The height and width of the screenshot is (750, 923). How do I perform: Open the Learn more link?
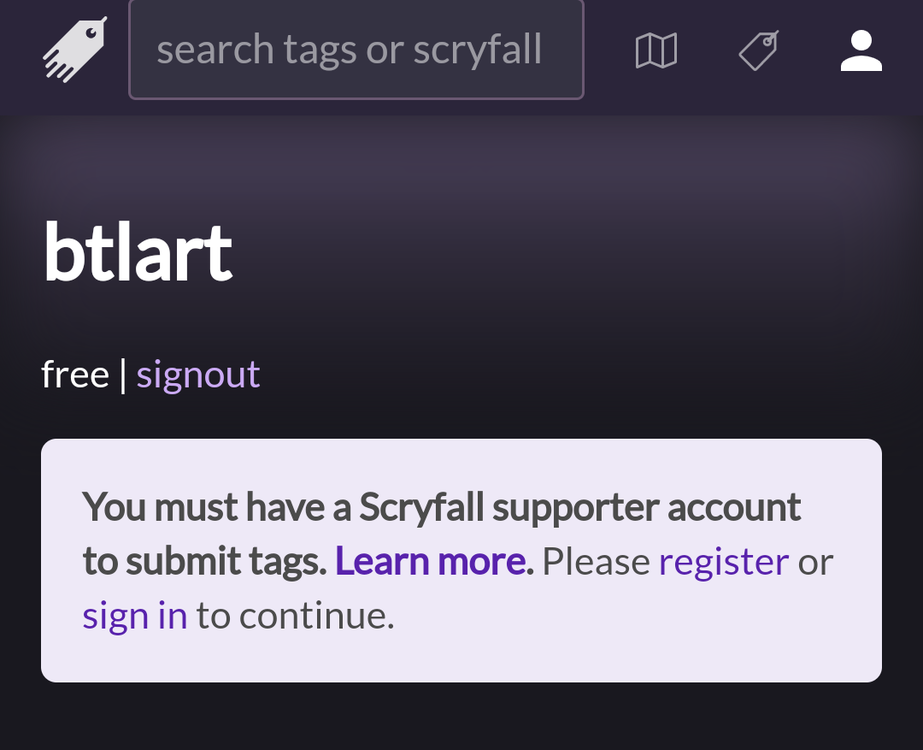430,561
